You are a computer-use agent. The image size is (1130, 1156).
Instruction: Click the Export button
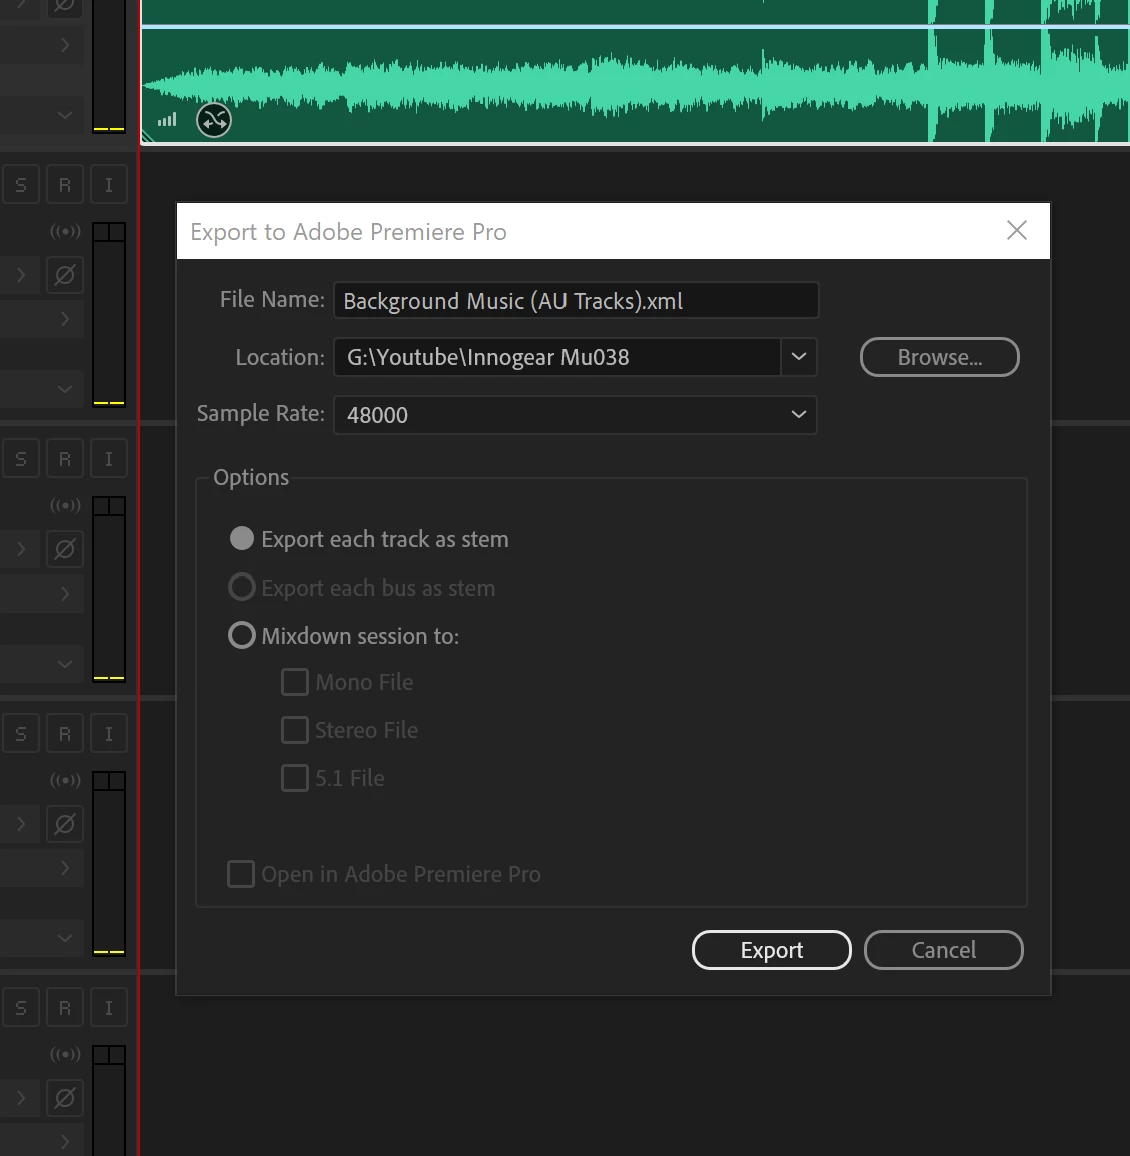tap(771, 950)
